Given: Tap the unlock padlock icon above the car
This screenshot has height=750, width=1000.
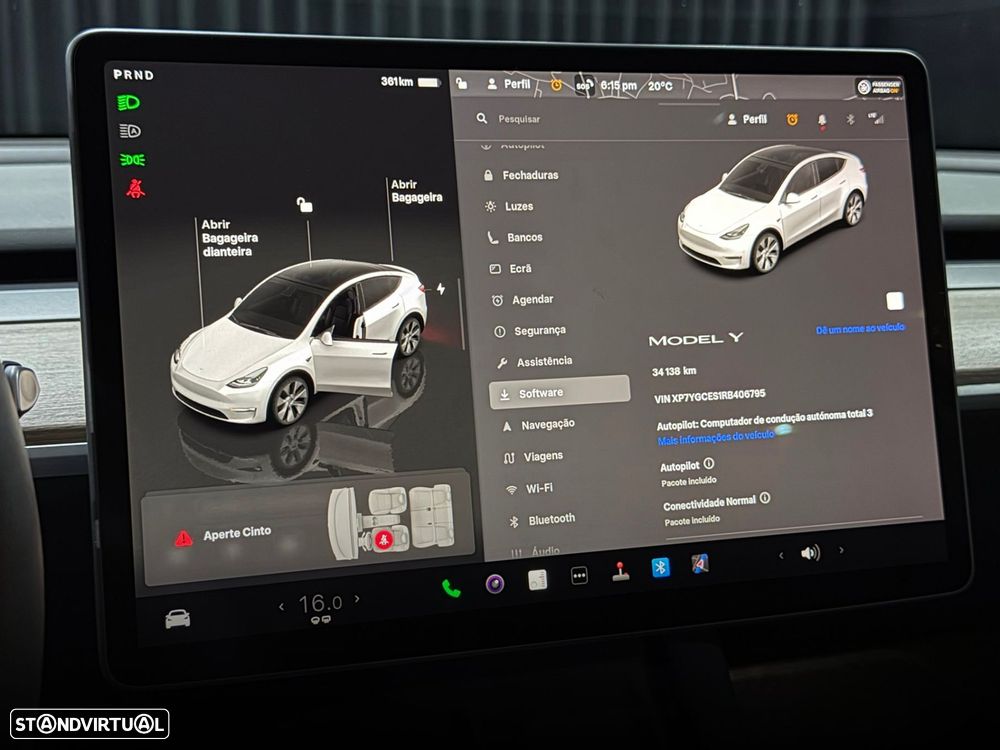Looking at the screenshot, I should (x=304, y=204).
